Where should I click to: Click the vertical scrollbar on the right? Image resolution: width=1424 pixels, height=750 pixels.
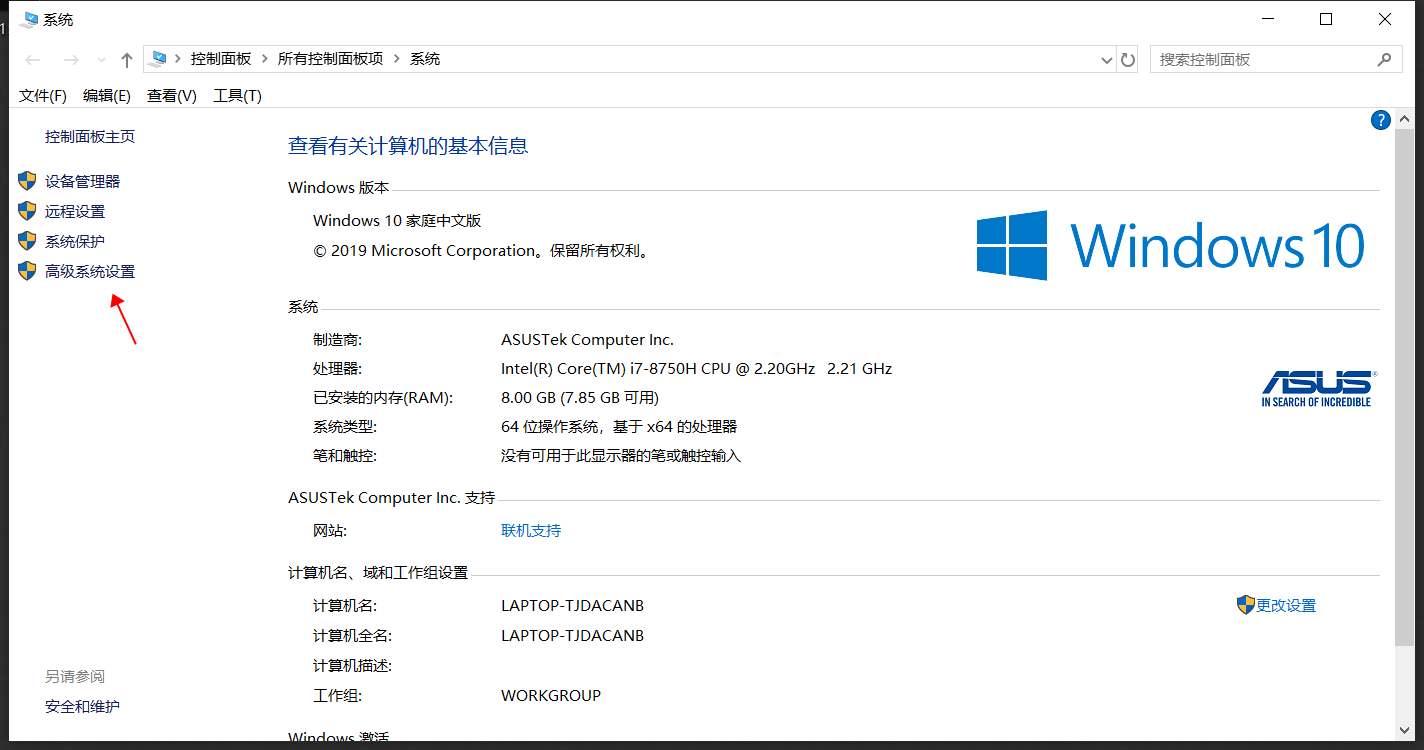(1404, 386)
